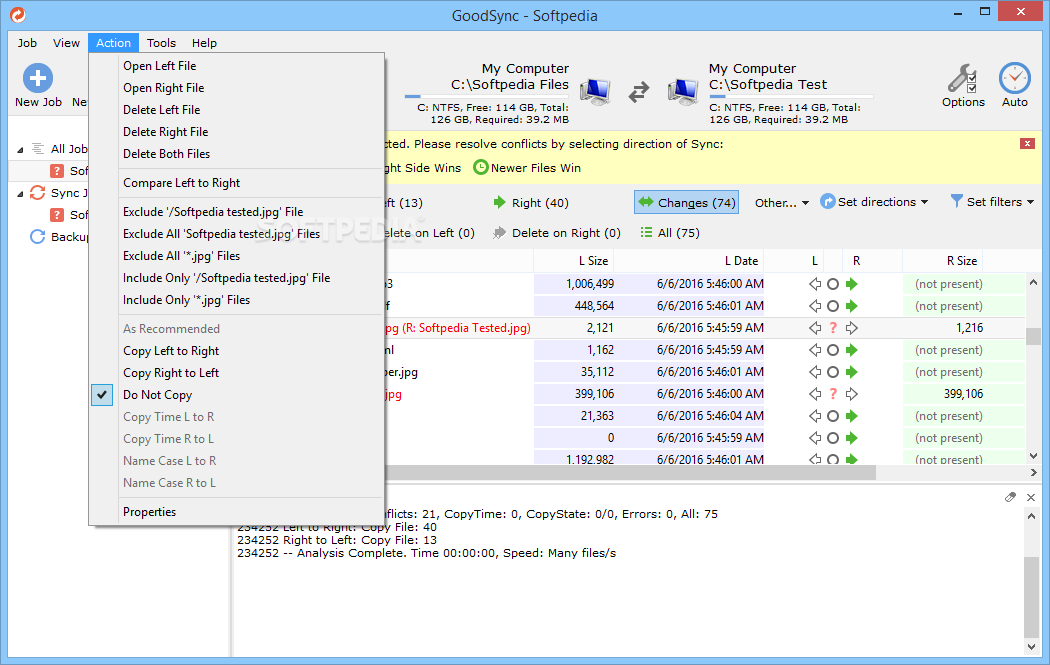Click the right folder disk space bar

tap(791, 96)
